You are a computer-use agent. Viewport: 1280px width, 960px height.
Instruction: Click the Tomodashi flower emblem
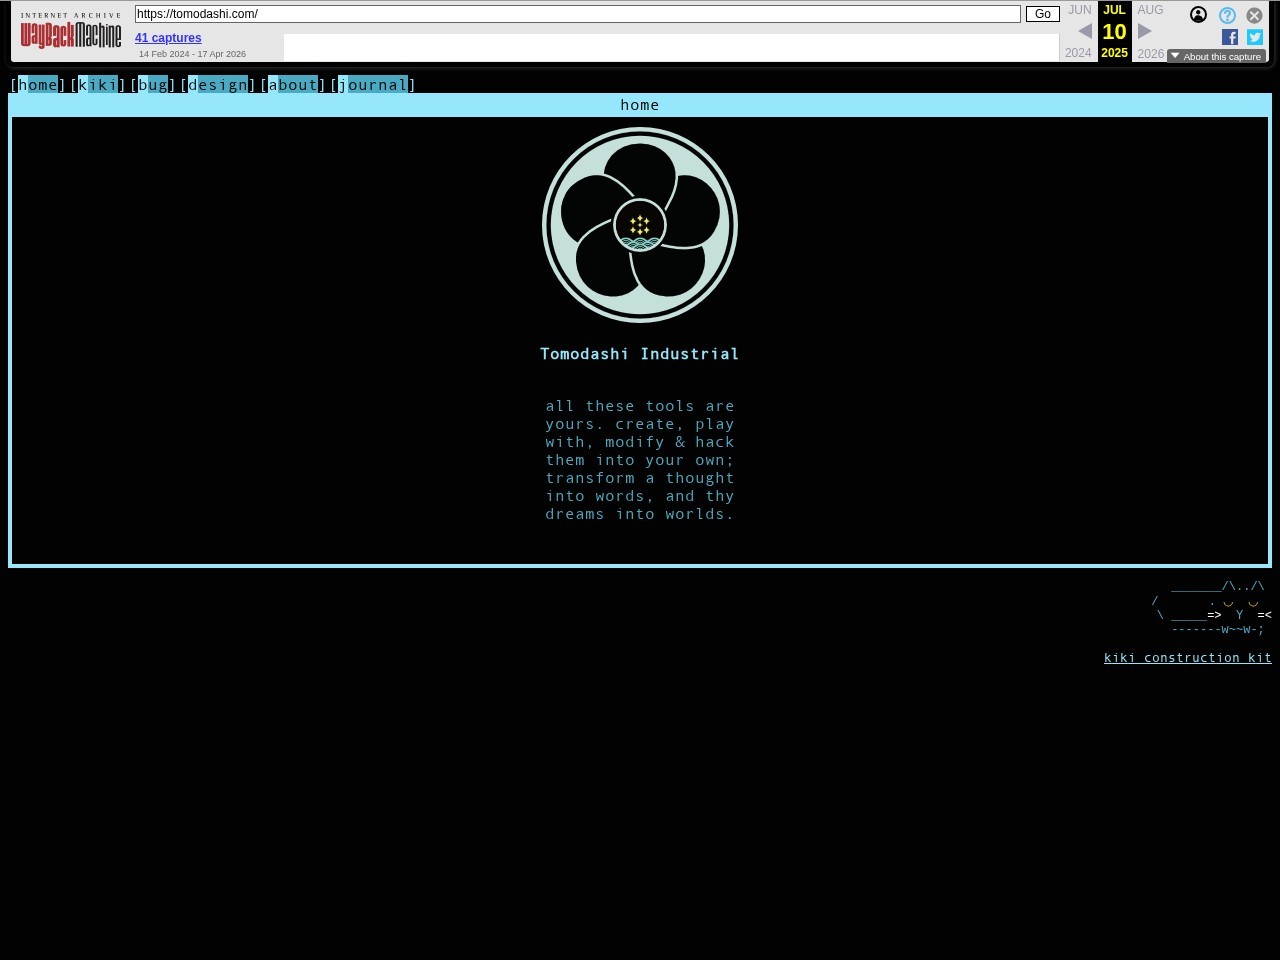coord(640,225)
